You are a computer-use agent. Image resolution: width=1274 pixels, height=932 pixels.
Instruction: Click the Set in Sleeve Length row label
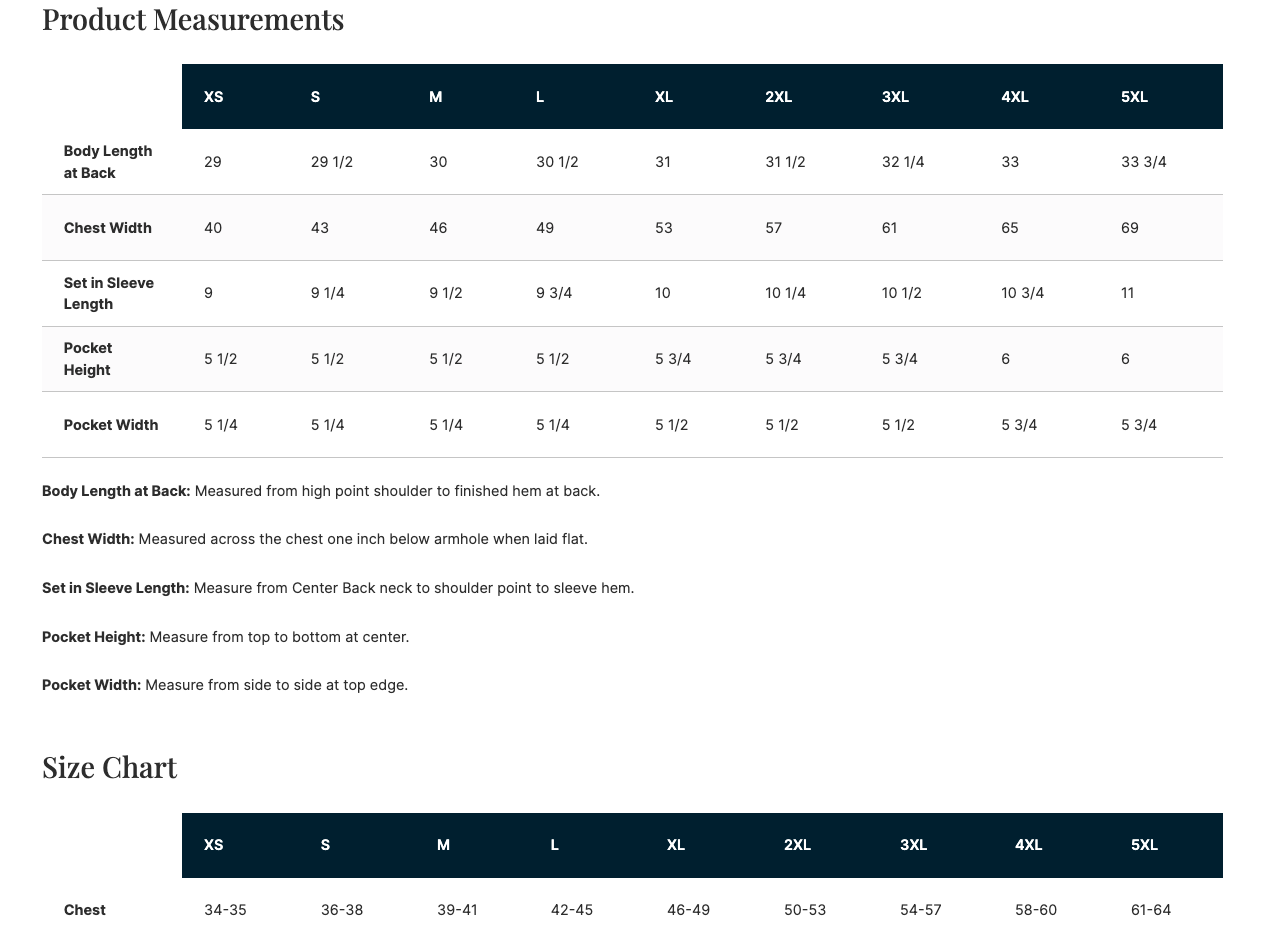click(108, 293)
